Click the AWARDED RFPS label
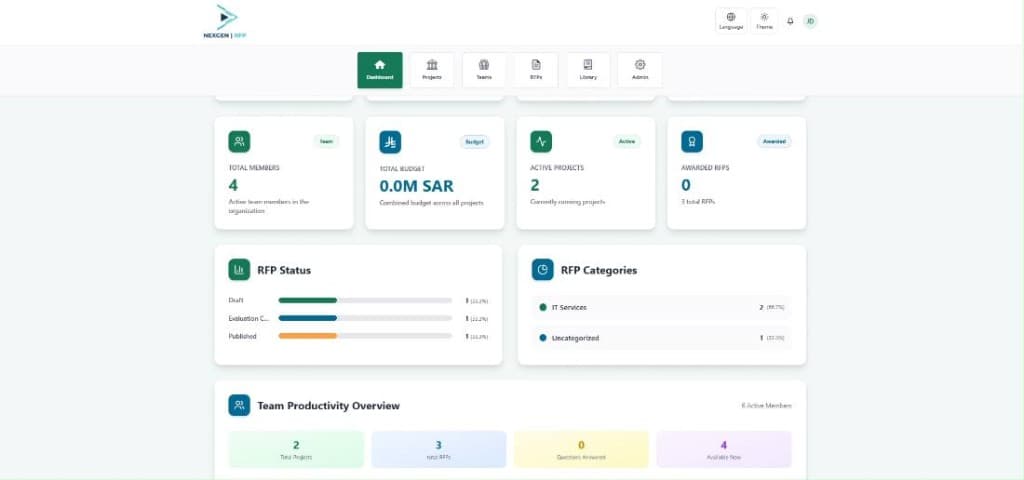This screenshot has width=1024, height=480. click(x=705, y=168)
